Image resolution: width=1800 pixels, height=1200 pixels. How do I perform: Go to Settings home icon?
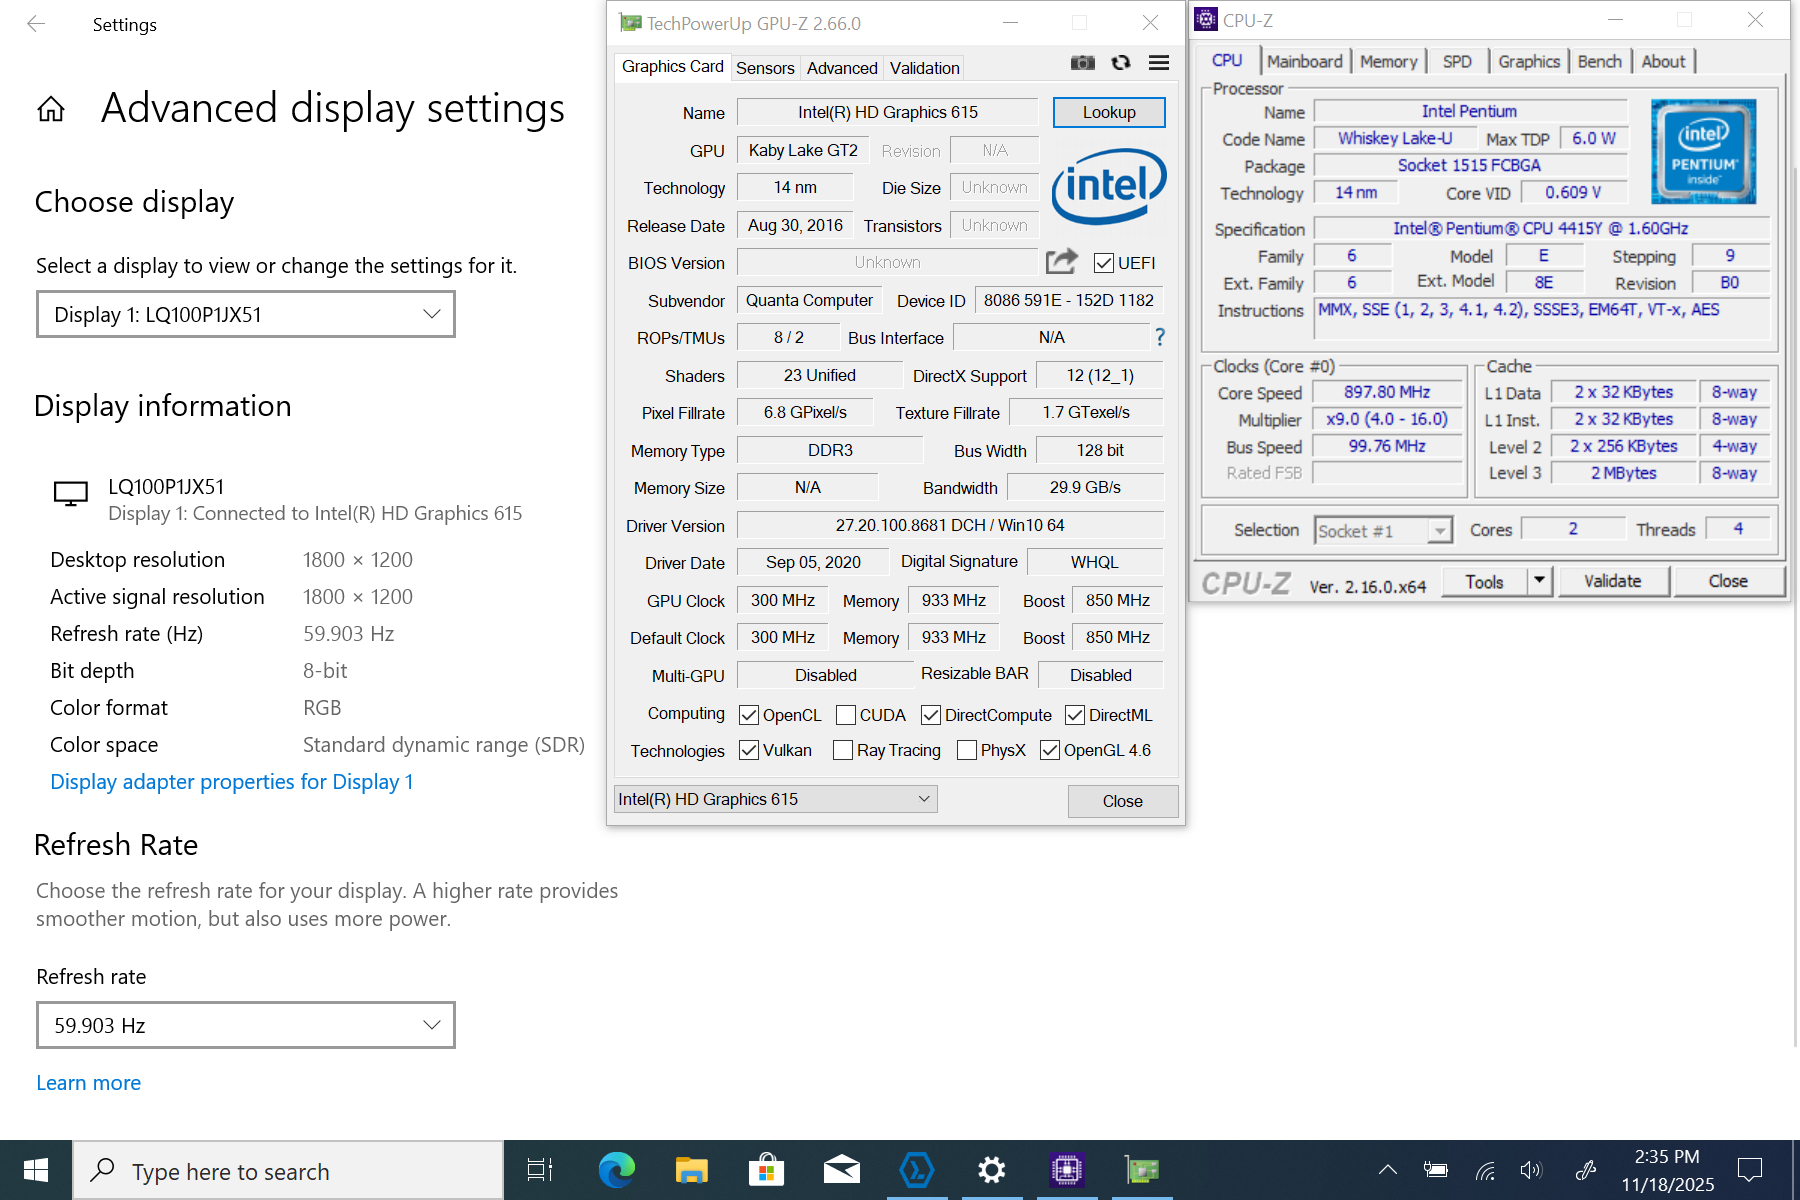[51, 109]
